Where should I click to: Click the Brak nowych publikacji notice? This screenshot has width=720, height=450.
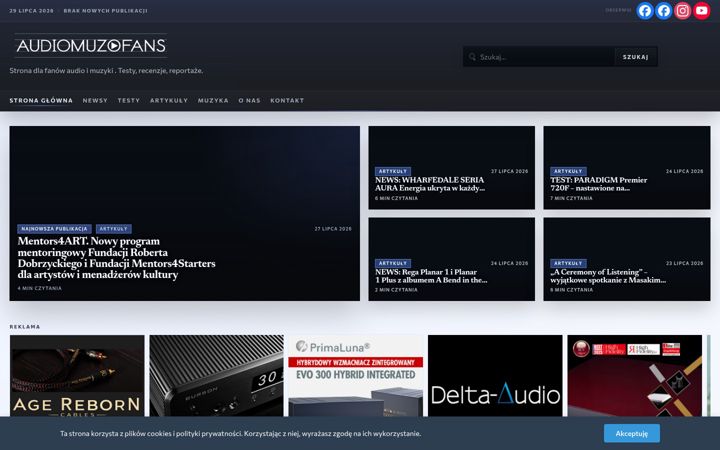[106, 11]
